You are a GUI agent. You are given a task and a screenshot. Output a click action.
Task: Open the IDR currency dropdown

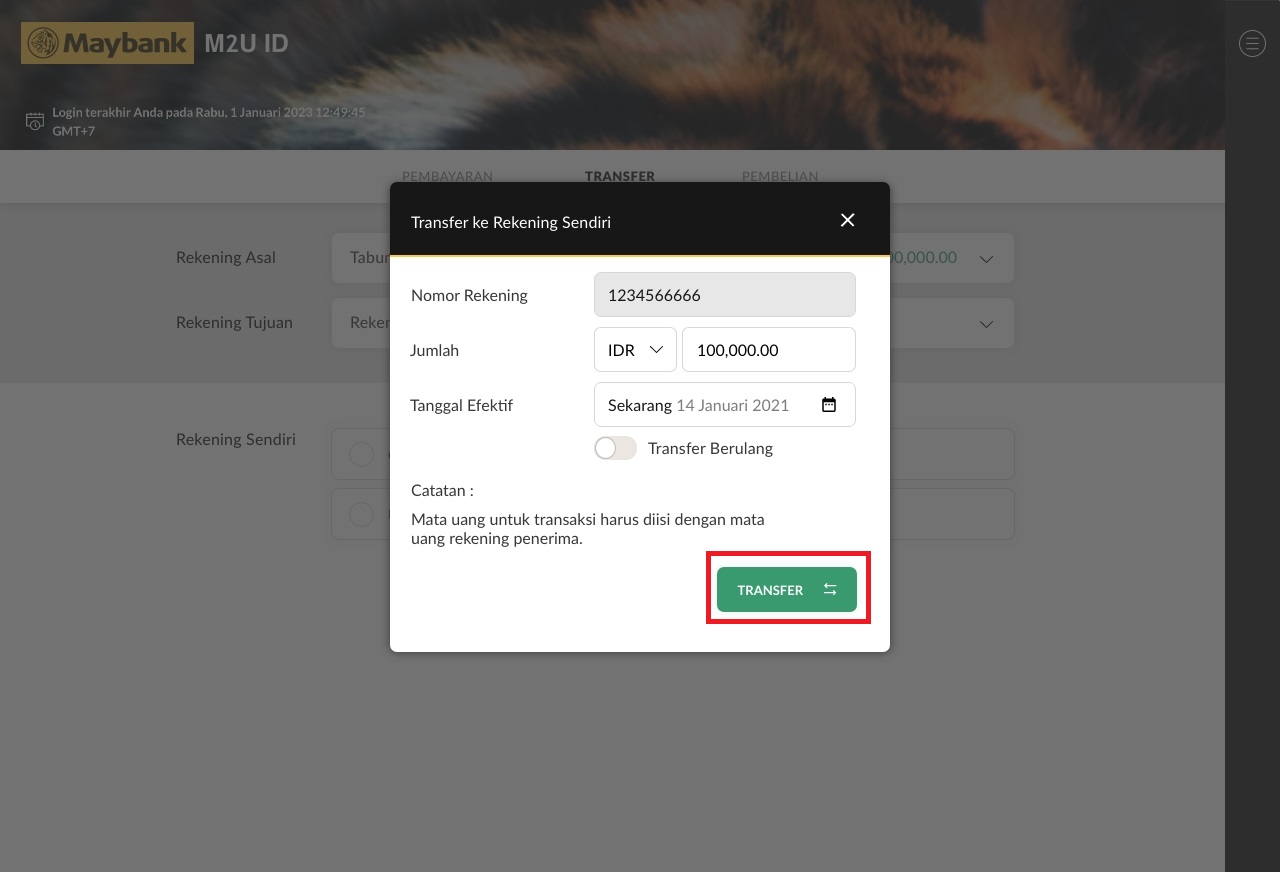[635, 350]
